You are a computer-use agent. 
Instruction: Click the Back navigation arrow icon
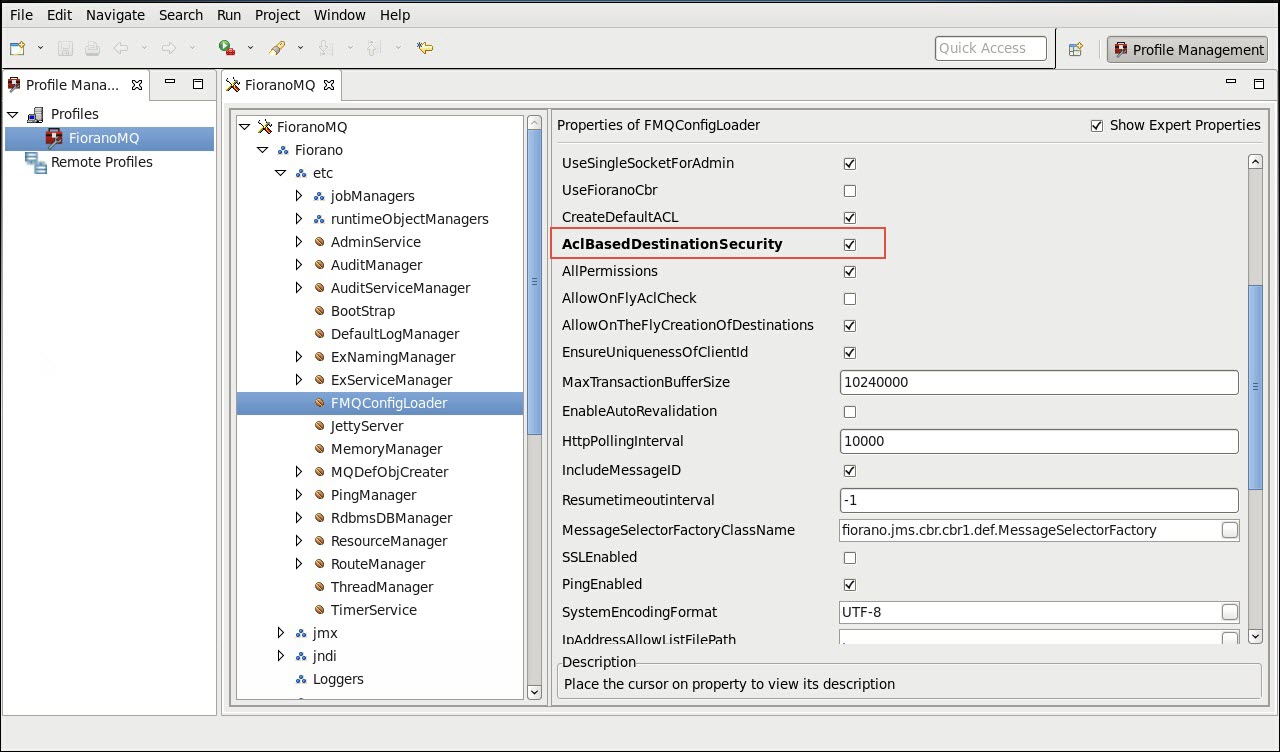coord(121,48)
